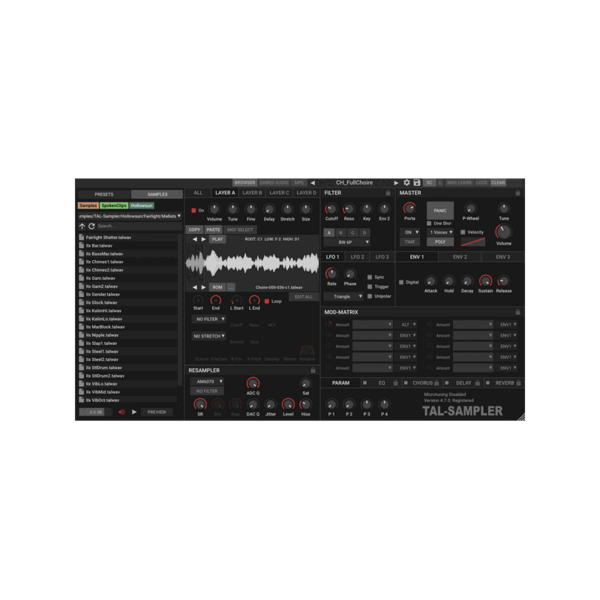This screenshot has width=600, height=600.
Task: Open the EQ effect tab
Action: click(x=382, y=383)
